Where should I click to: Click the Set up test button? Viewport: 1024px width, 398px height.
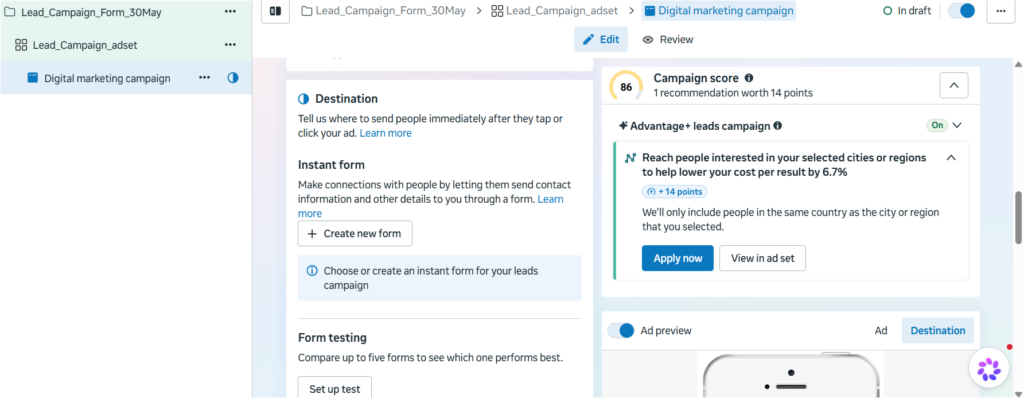tap(334, 388)
